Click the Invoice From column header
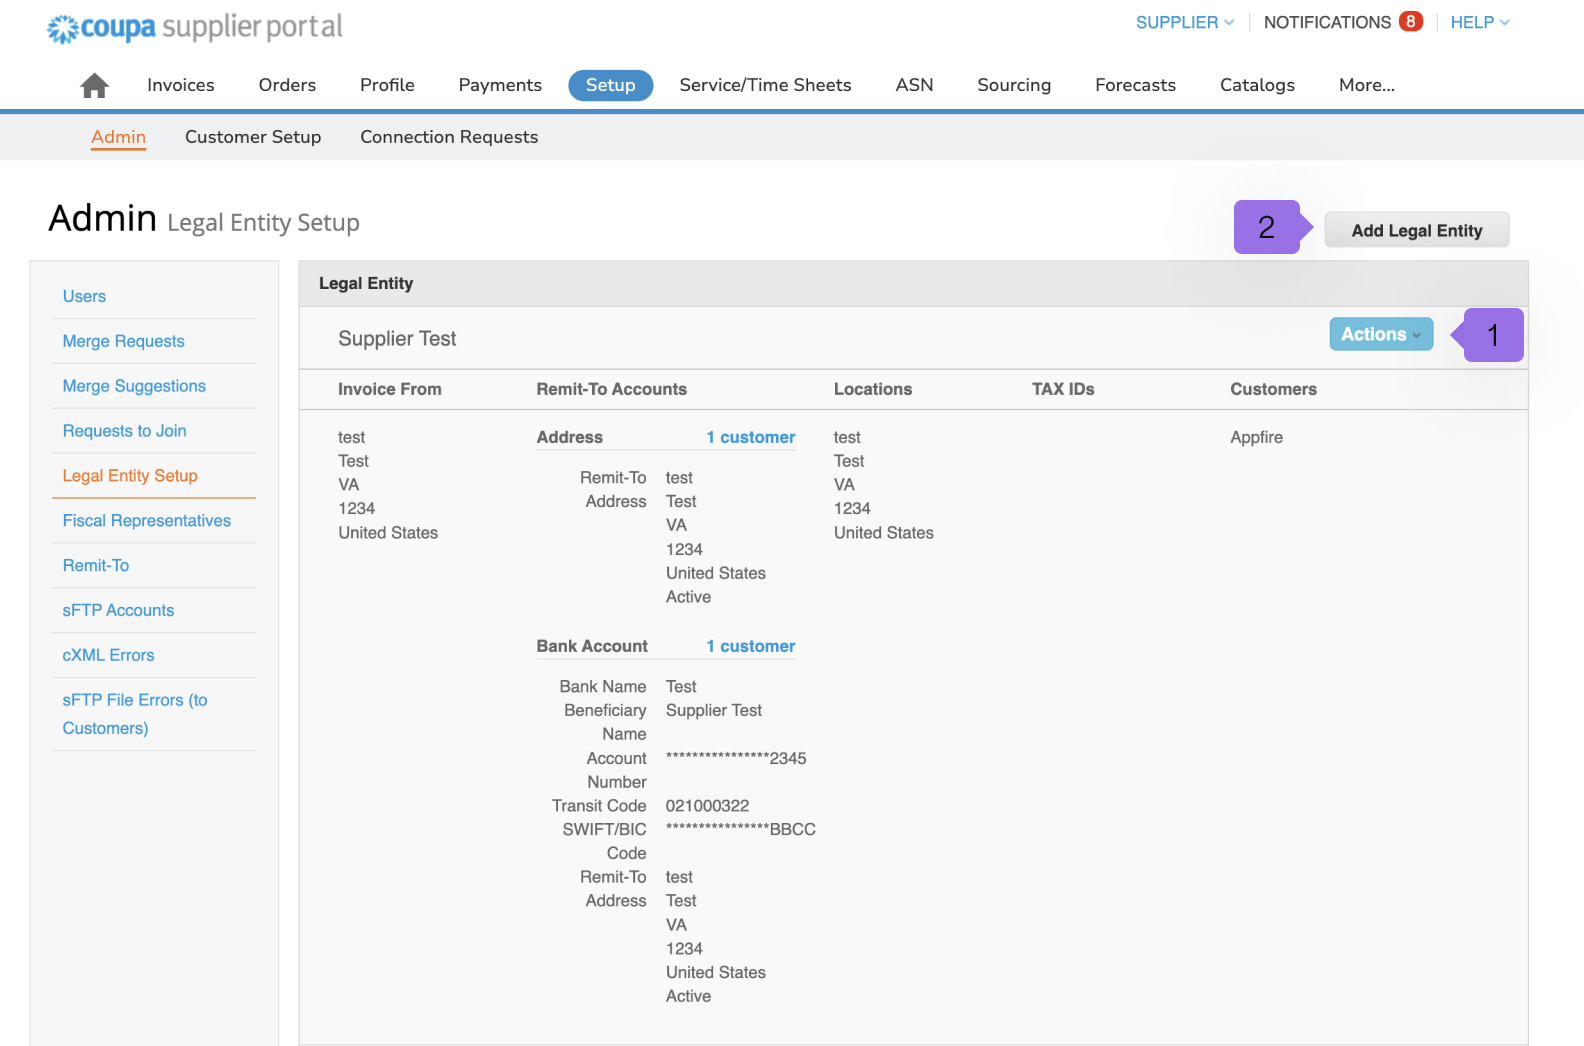The height and width of the screenshot is (1046, 1584). [x=389, y=389]
